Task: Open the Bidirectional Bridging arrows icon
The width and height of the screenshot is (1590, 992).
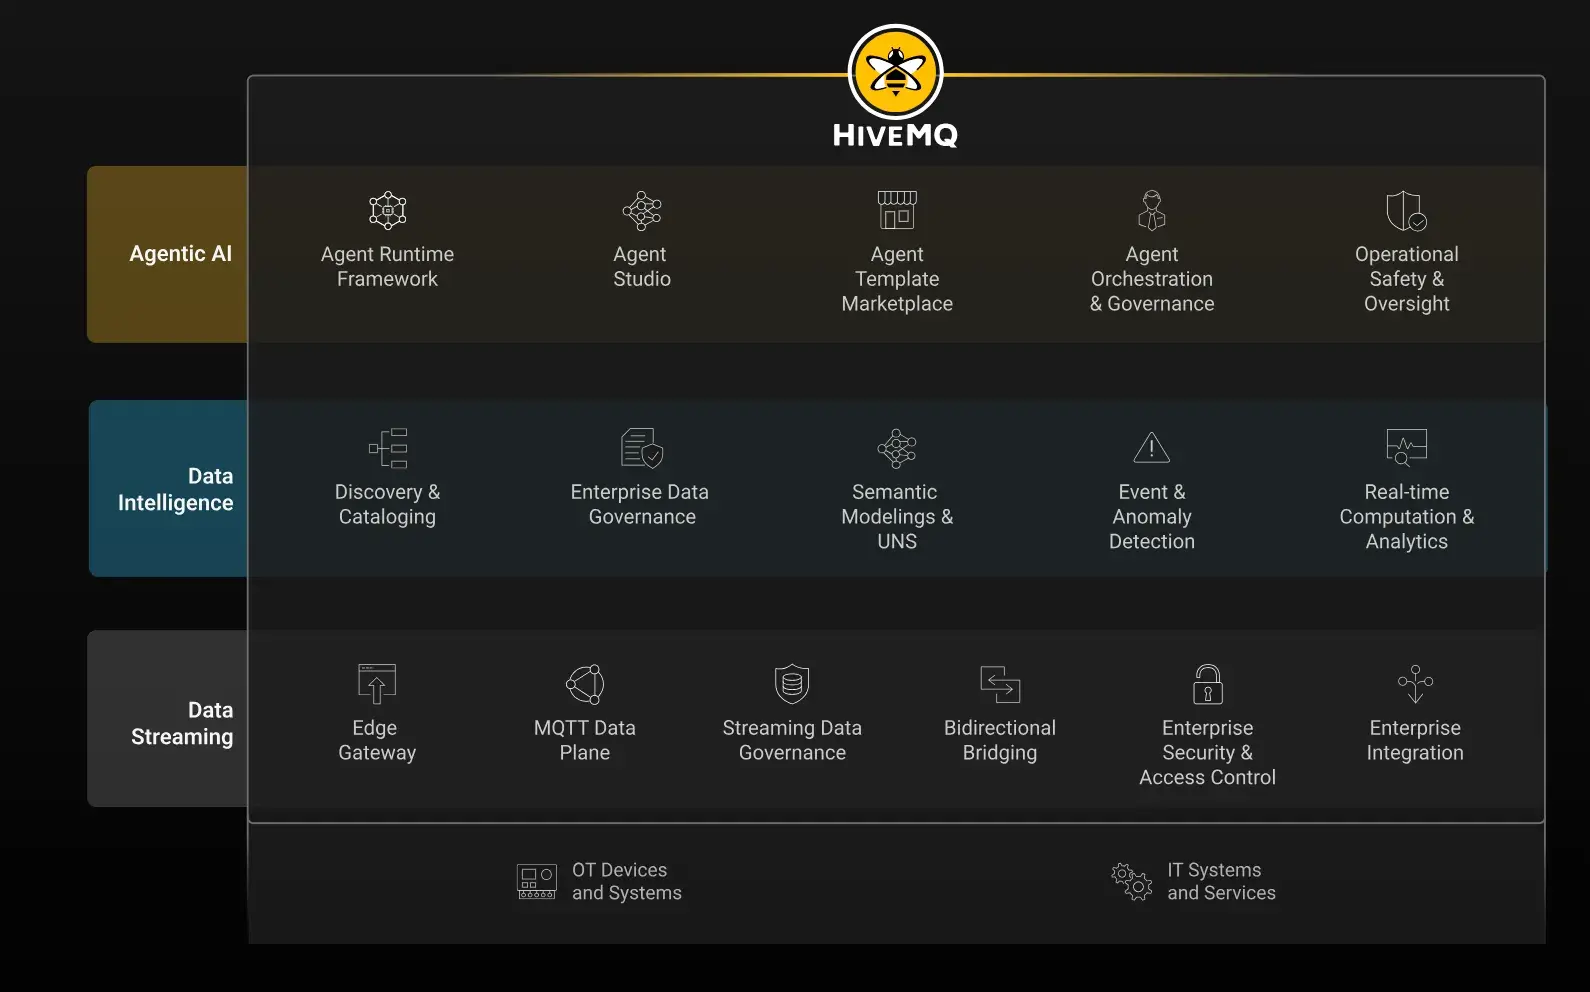Action: coord(1000,684)
